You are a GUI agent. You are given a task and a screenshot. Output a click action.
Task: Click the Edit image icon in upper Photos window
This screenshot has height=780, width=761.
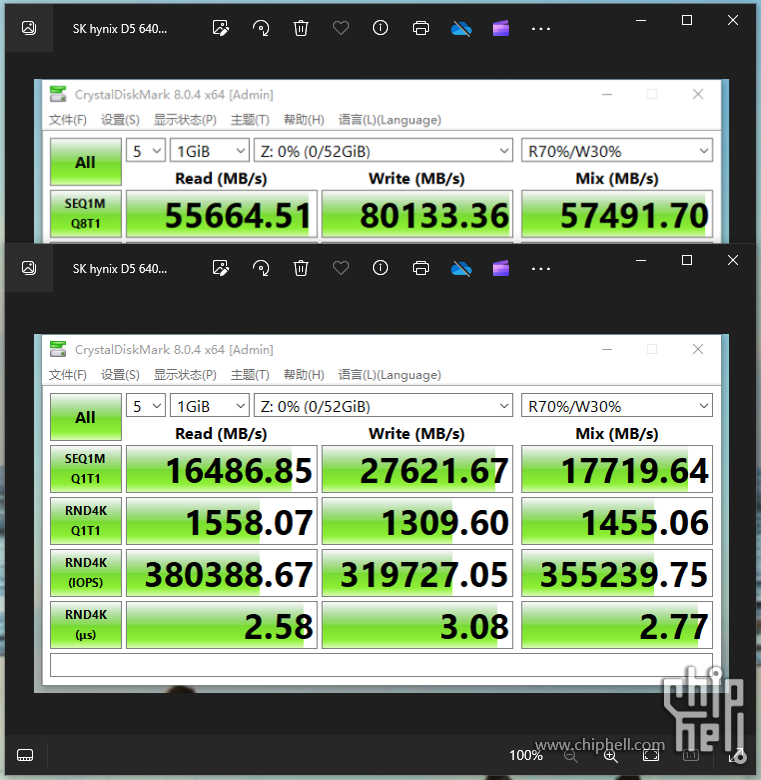coord(220,28)
